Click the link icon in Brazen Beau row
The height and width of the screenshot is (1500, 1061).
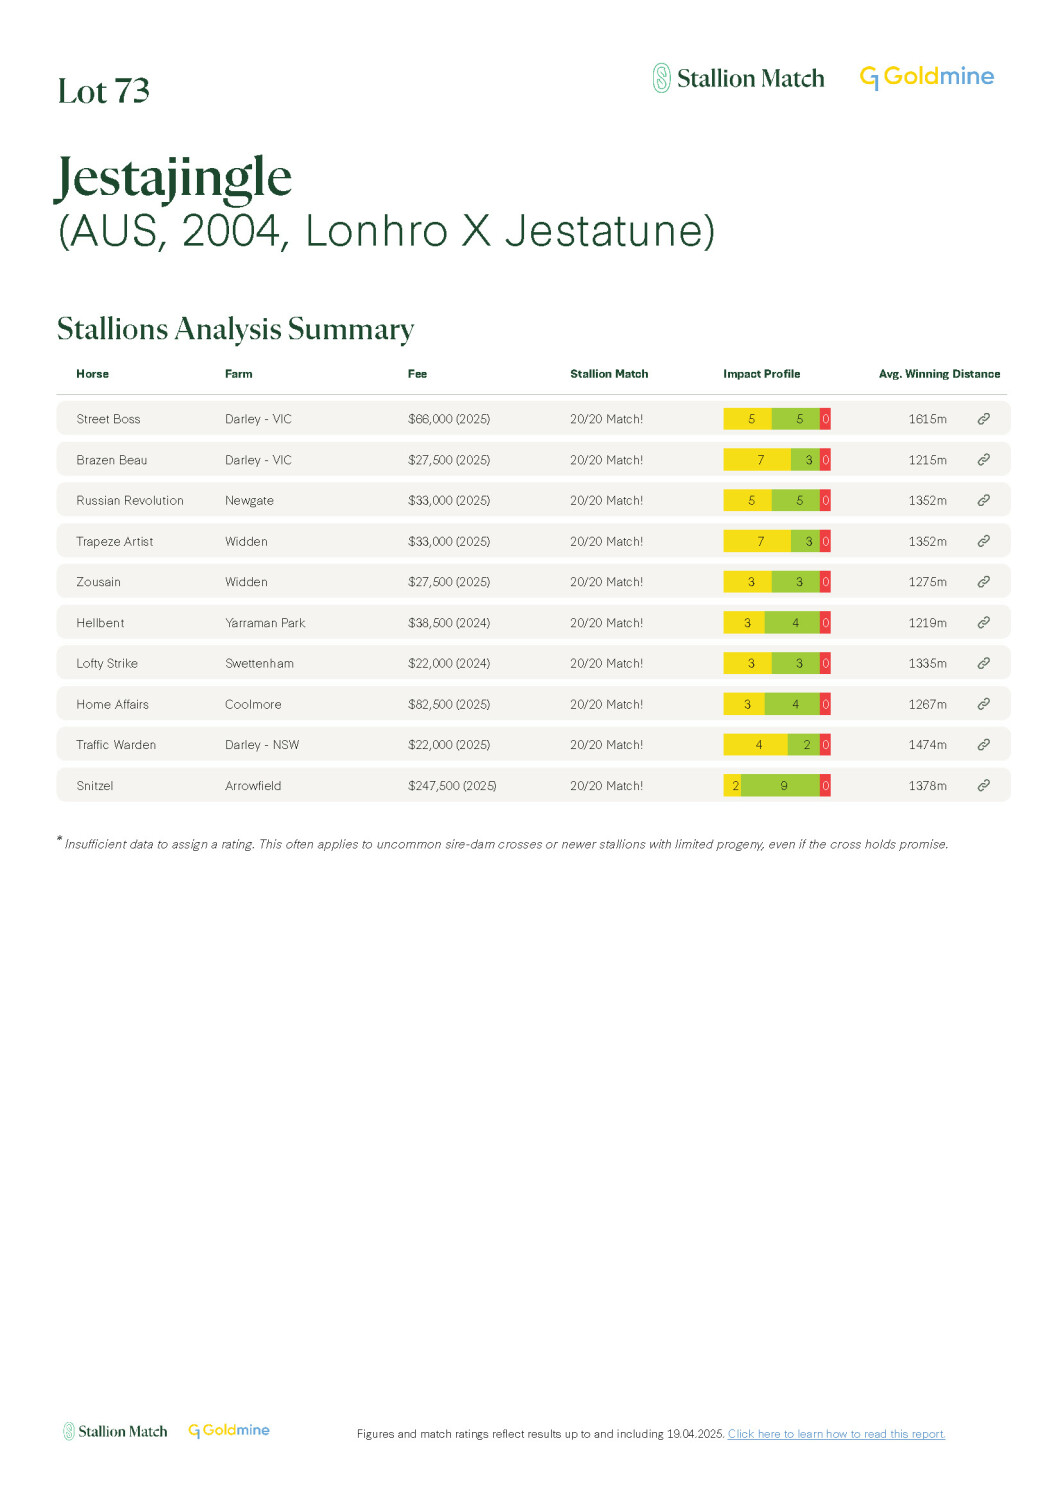983,460
